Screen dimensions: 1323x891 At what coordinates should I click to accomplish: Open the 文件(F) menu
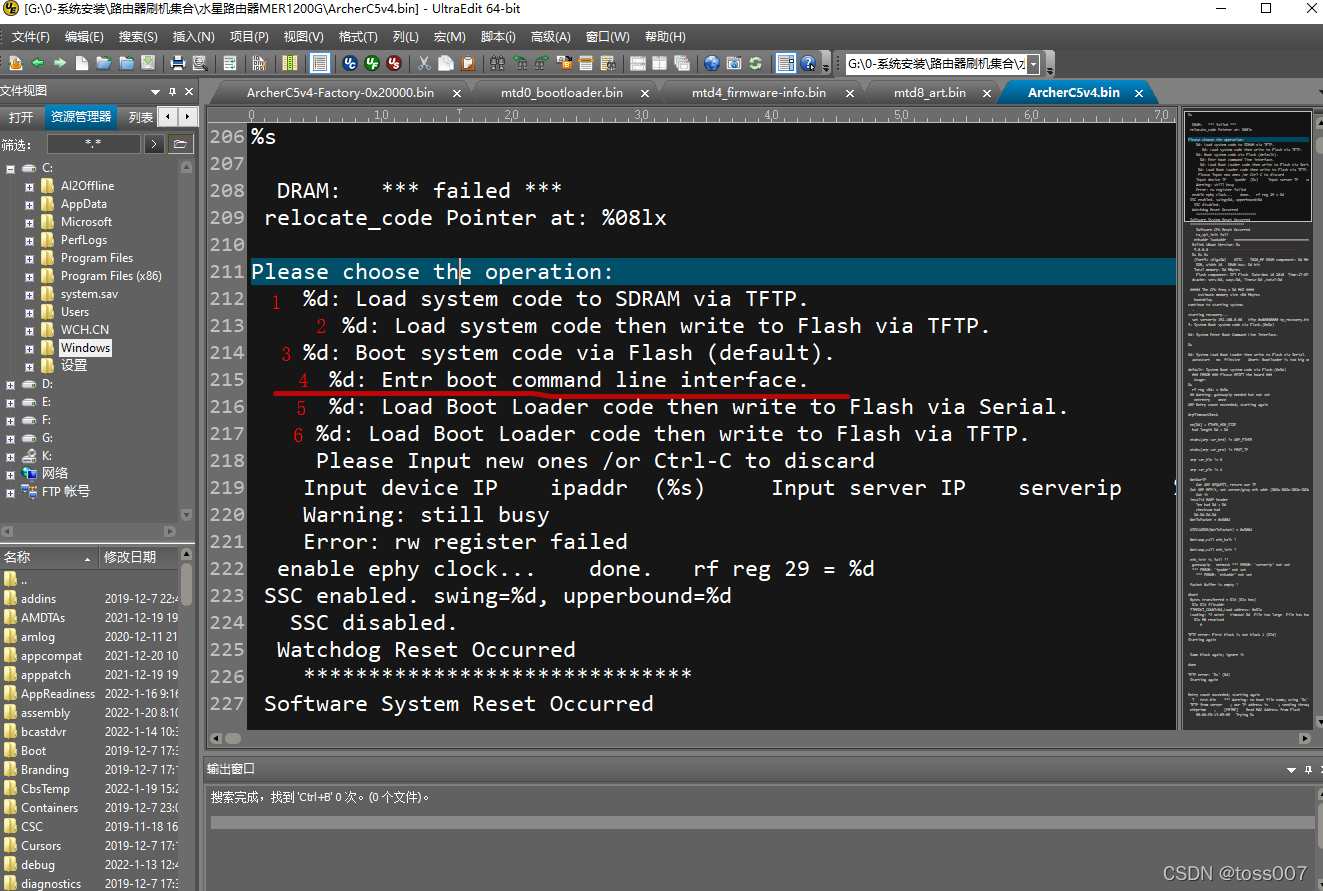click(x=31, y=37)
